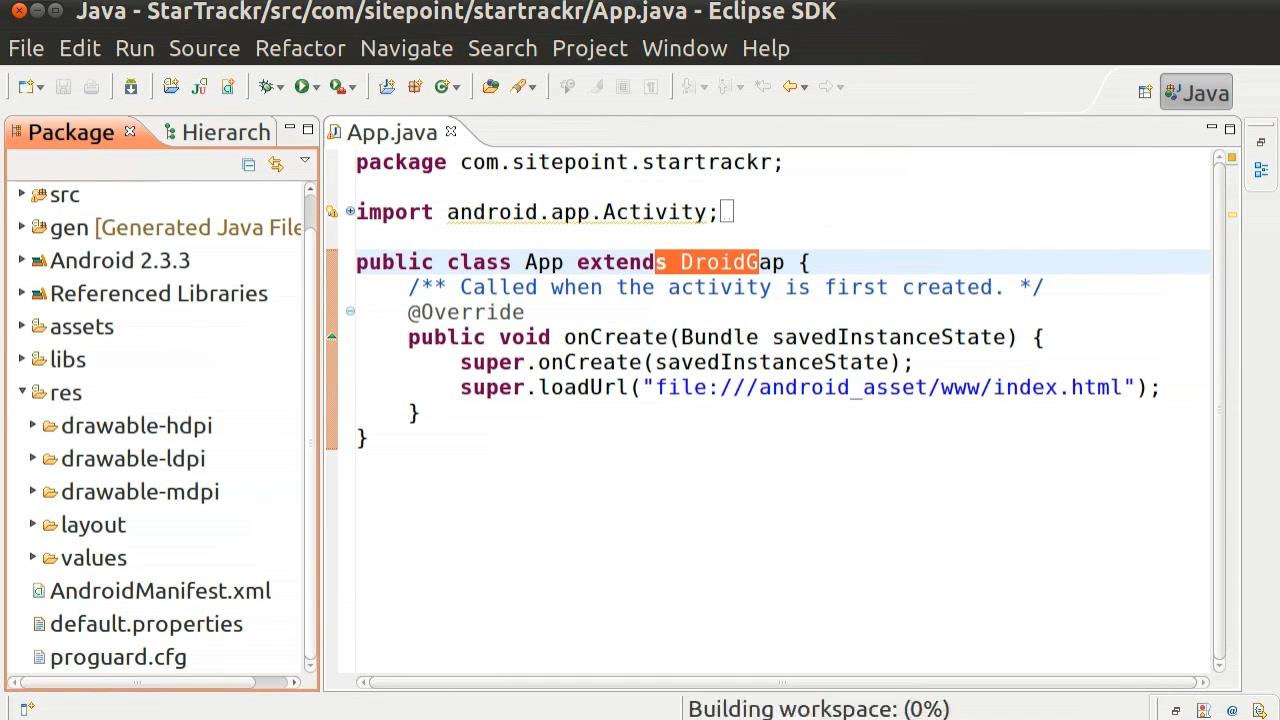The height and width of the screenshot is (720, 1280).
Task: Click the Save toolbar icon
Action: [63, 87]
